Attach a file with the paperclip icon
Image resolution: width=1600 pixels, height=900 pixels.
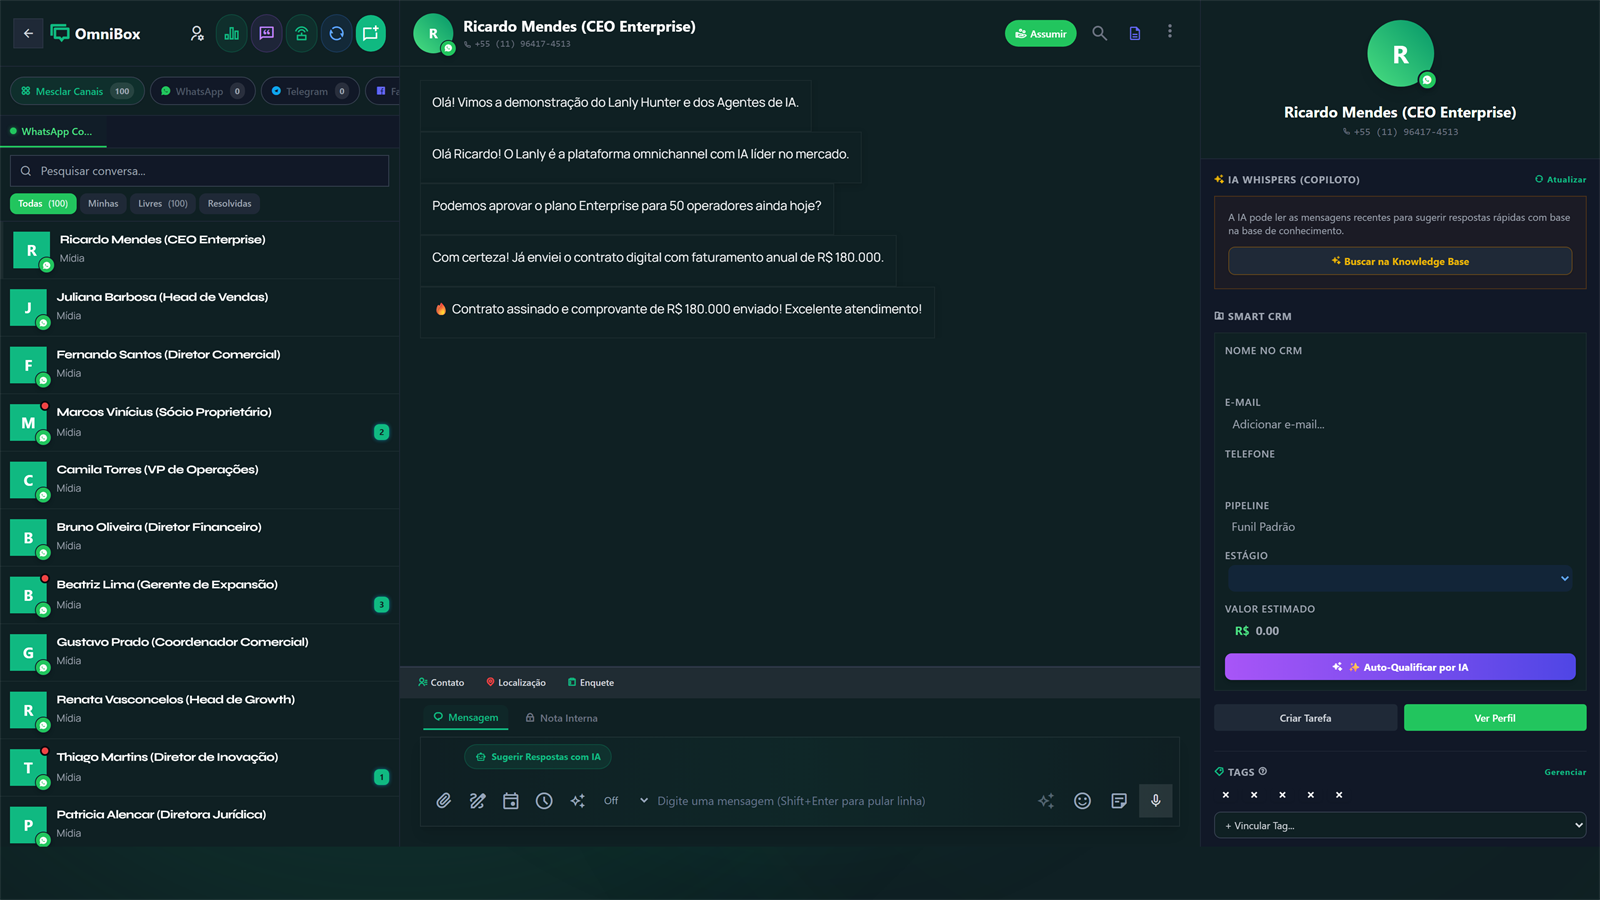click(x=444, y=801)
